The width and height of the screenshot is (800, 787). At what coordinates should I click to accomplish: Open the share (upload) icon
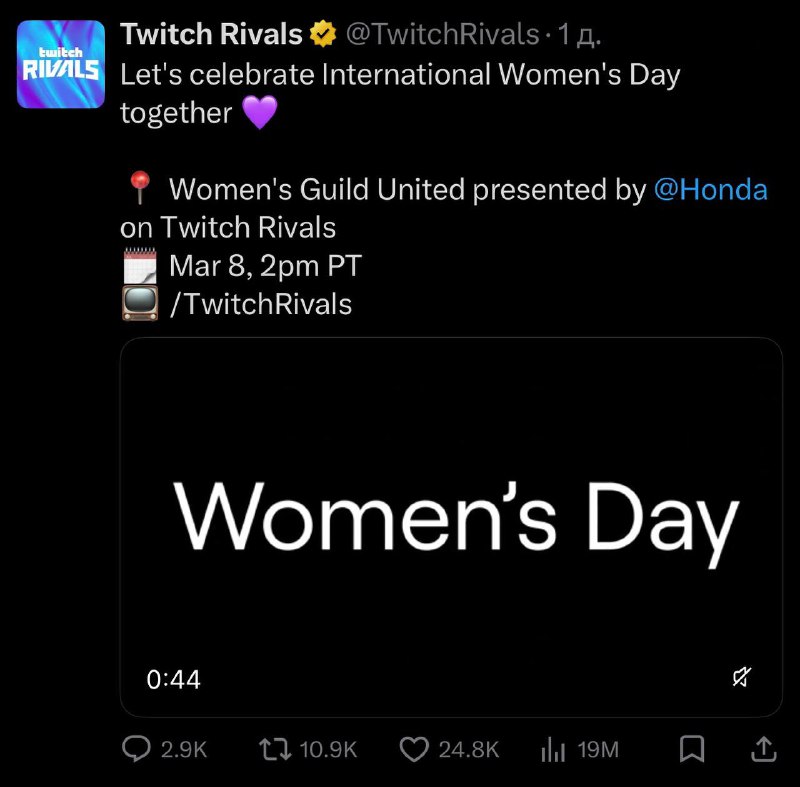coord(762,746)
